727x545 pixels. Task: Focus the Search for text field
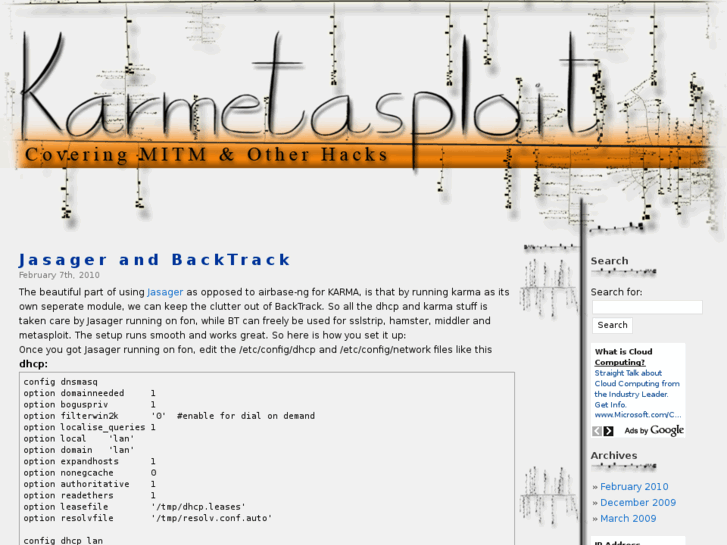point(647,307)
